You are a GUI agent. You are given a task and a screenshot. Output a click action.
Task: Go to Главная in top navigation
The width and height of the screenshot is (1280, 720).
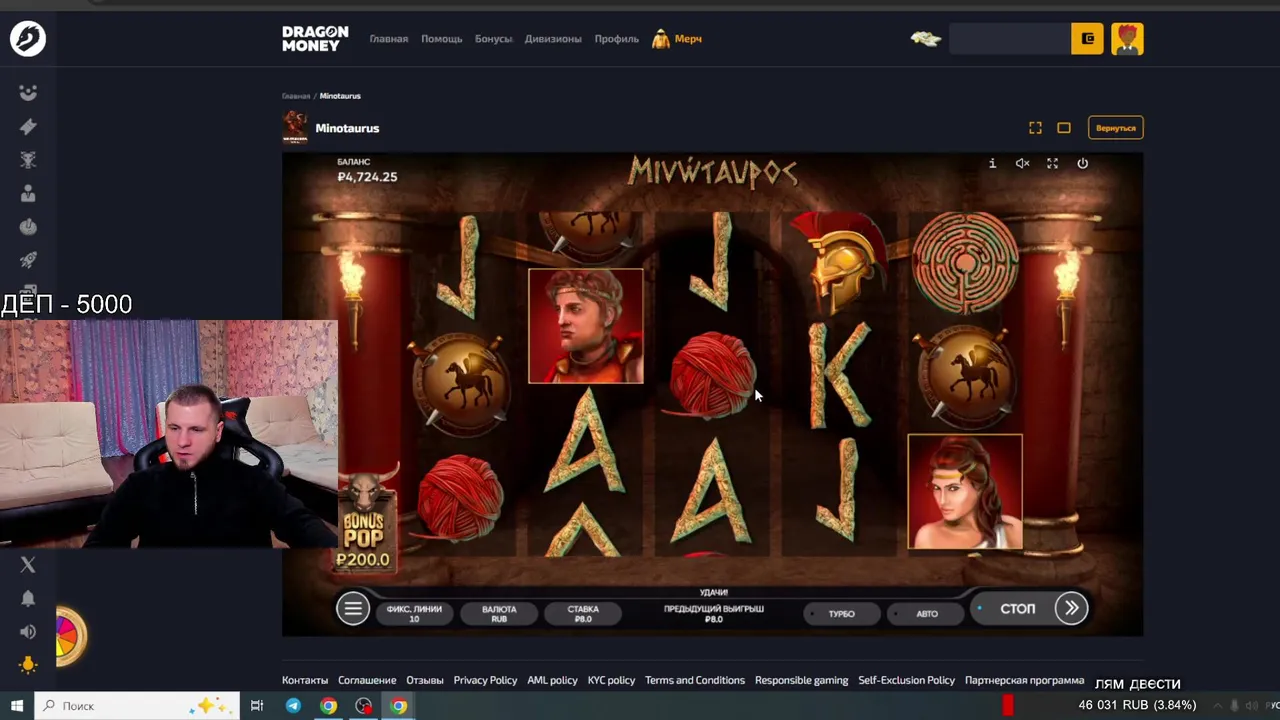[389, 39]
